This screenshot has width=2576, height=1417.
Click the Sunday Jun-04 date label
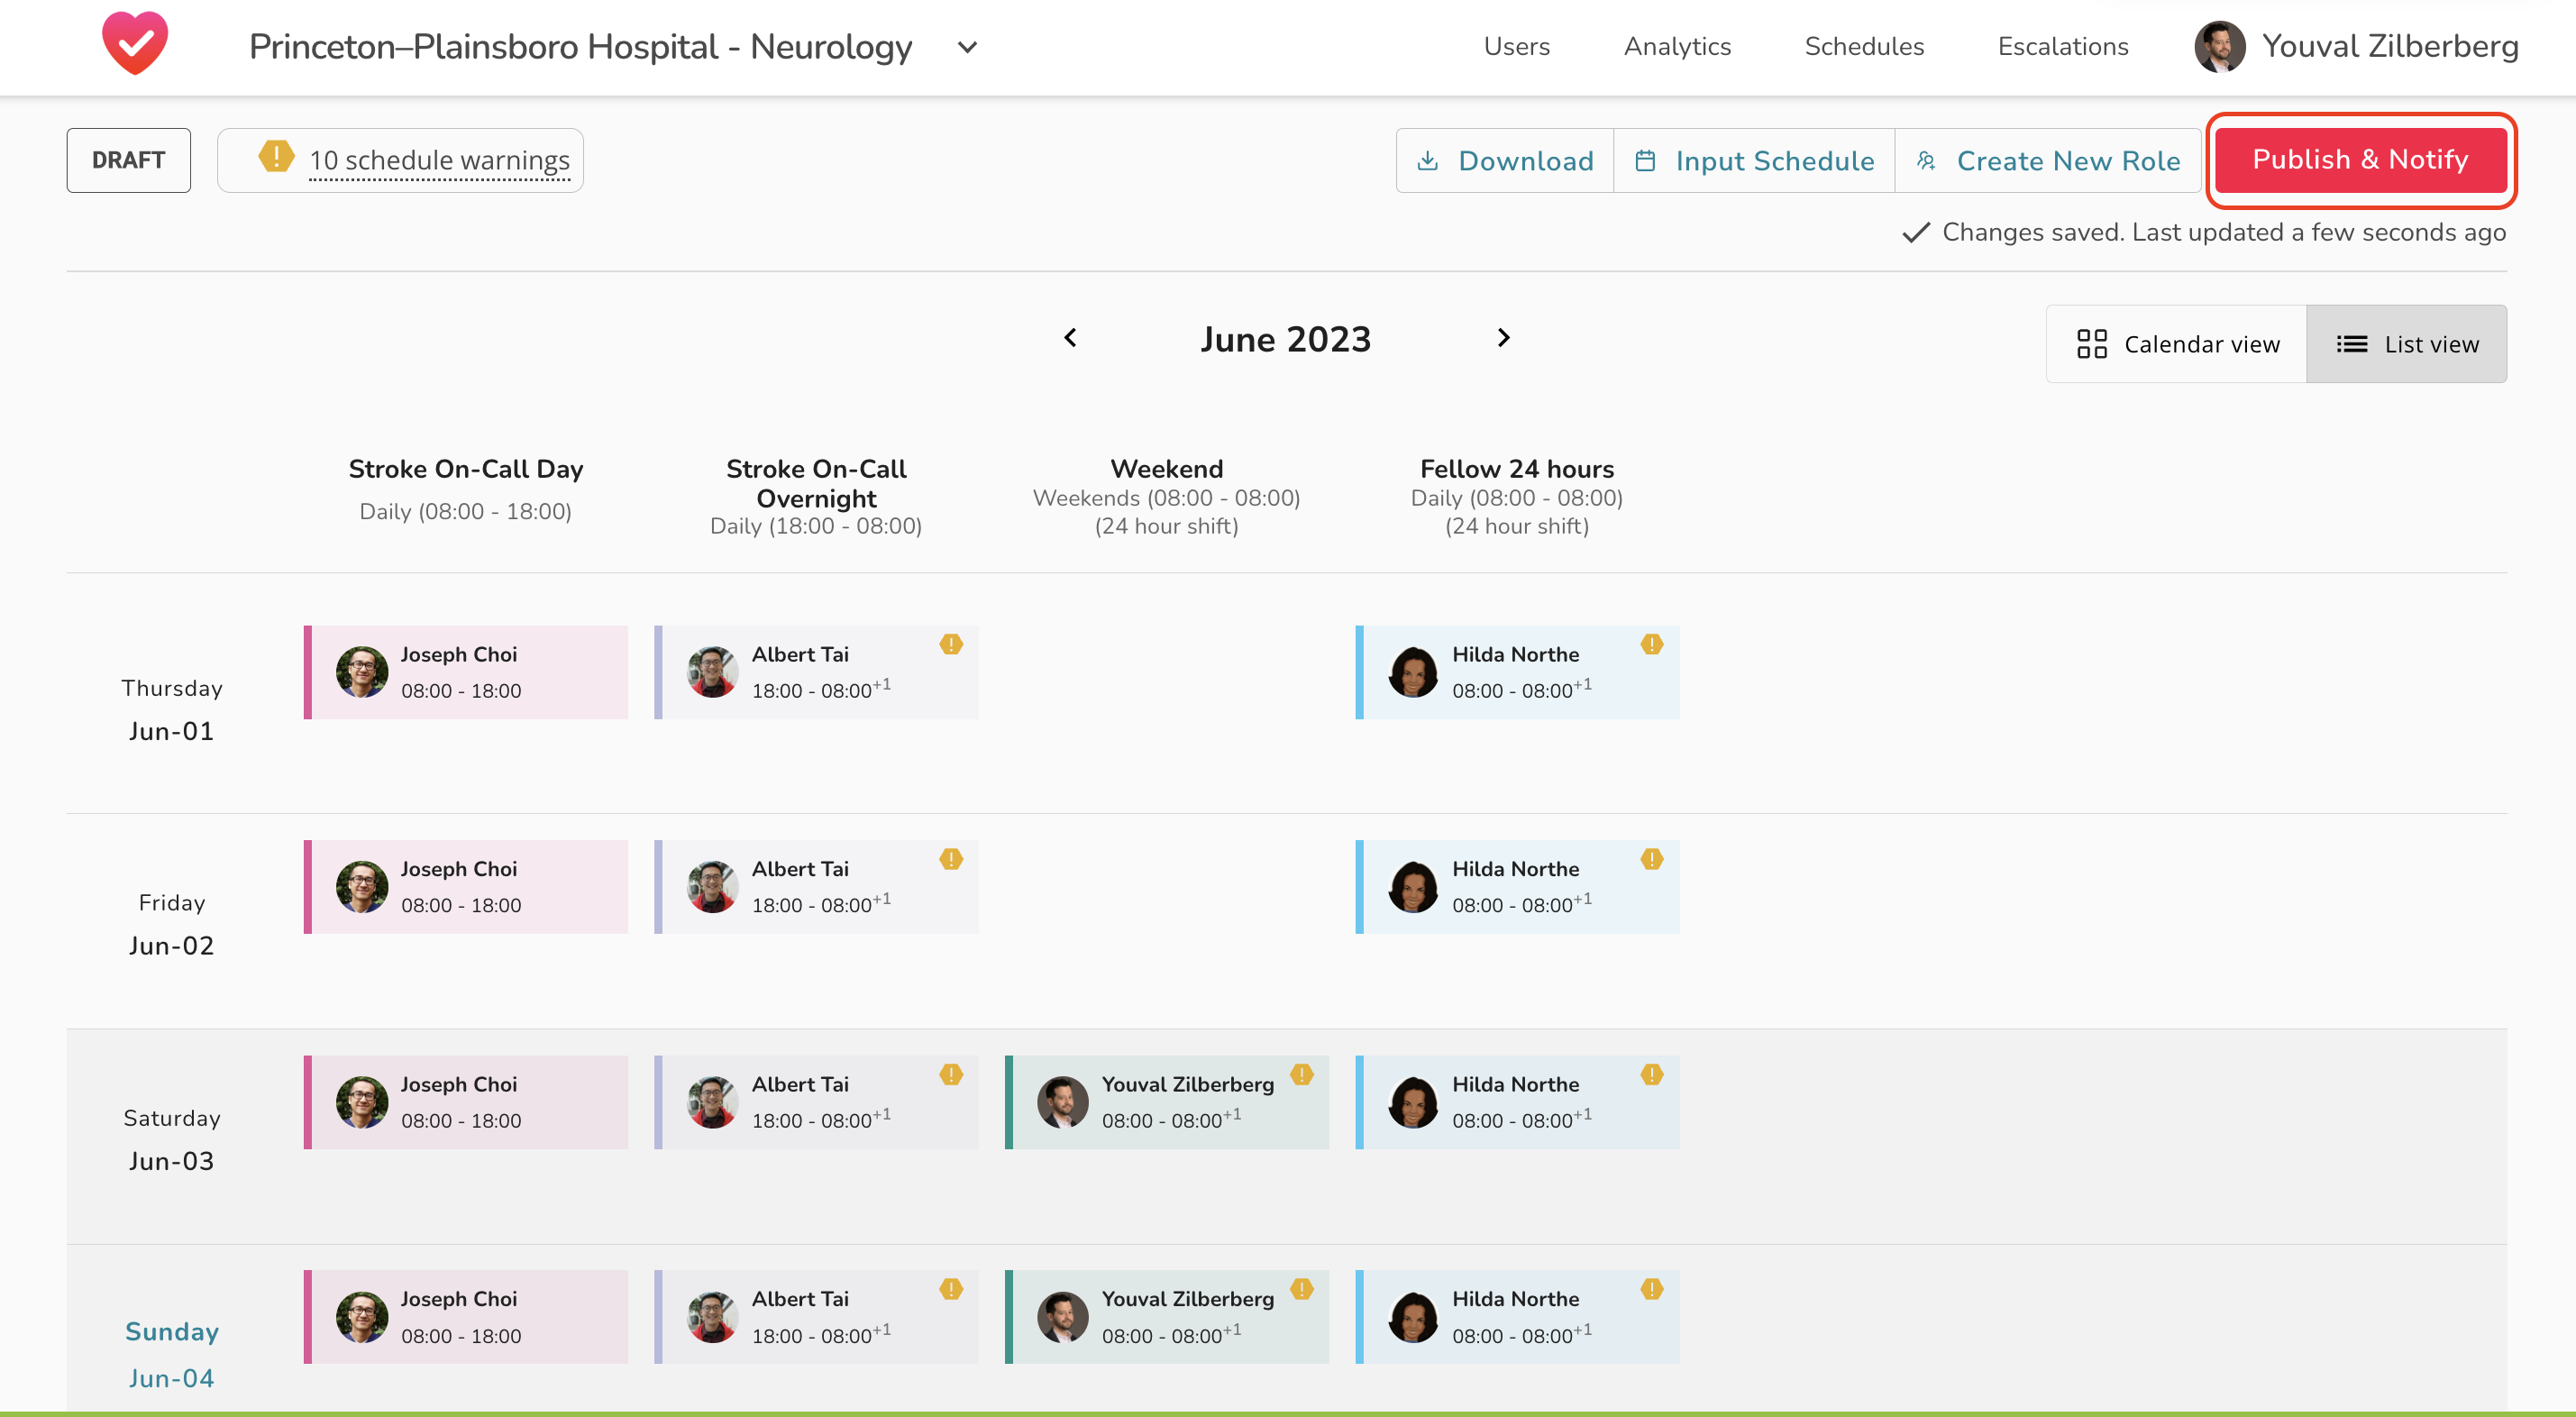coord(171,1354)
